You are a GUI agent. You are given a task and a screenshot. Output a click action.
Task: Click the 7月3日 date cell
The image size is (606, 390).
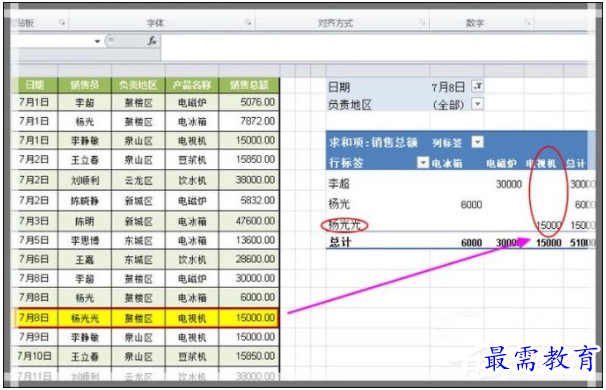(34, 221)
